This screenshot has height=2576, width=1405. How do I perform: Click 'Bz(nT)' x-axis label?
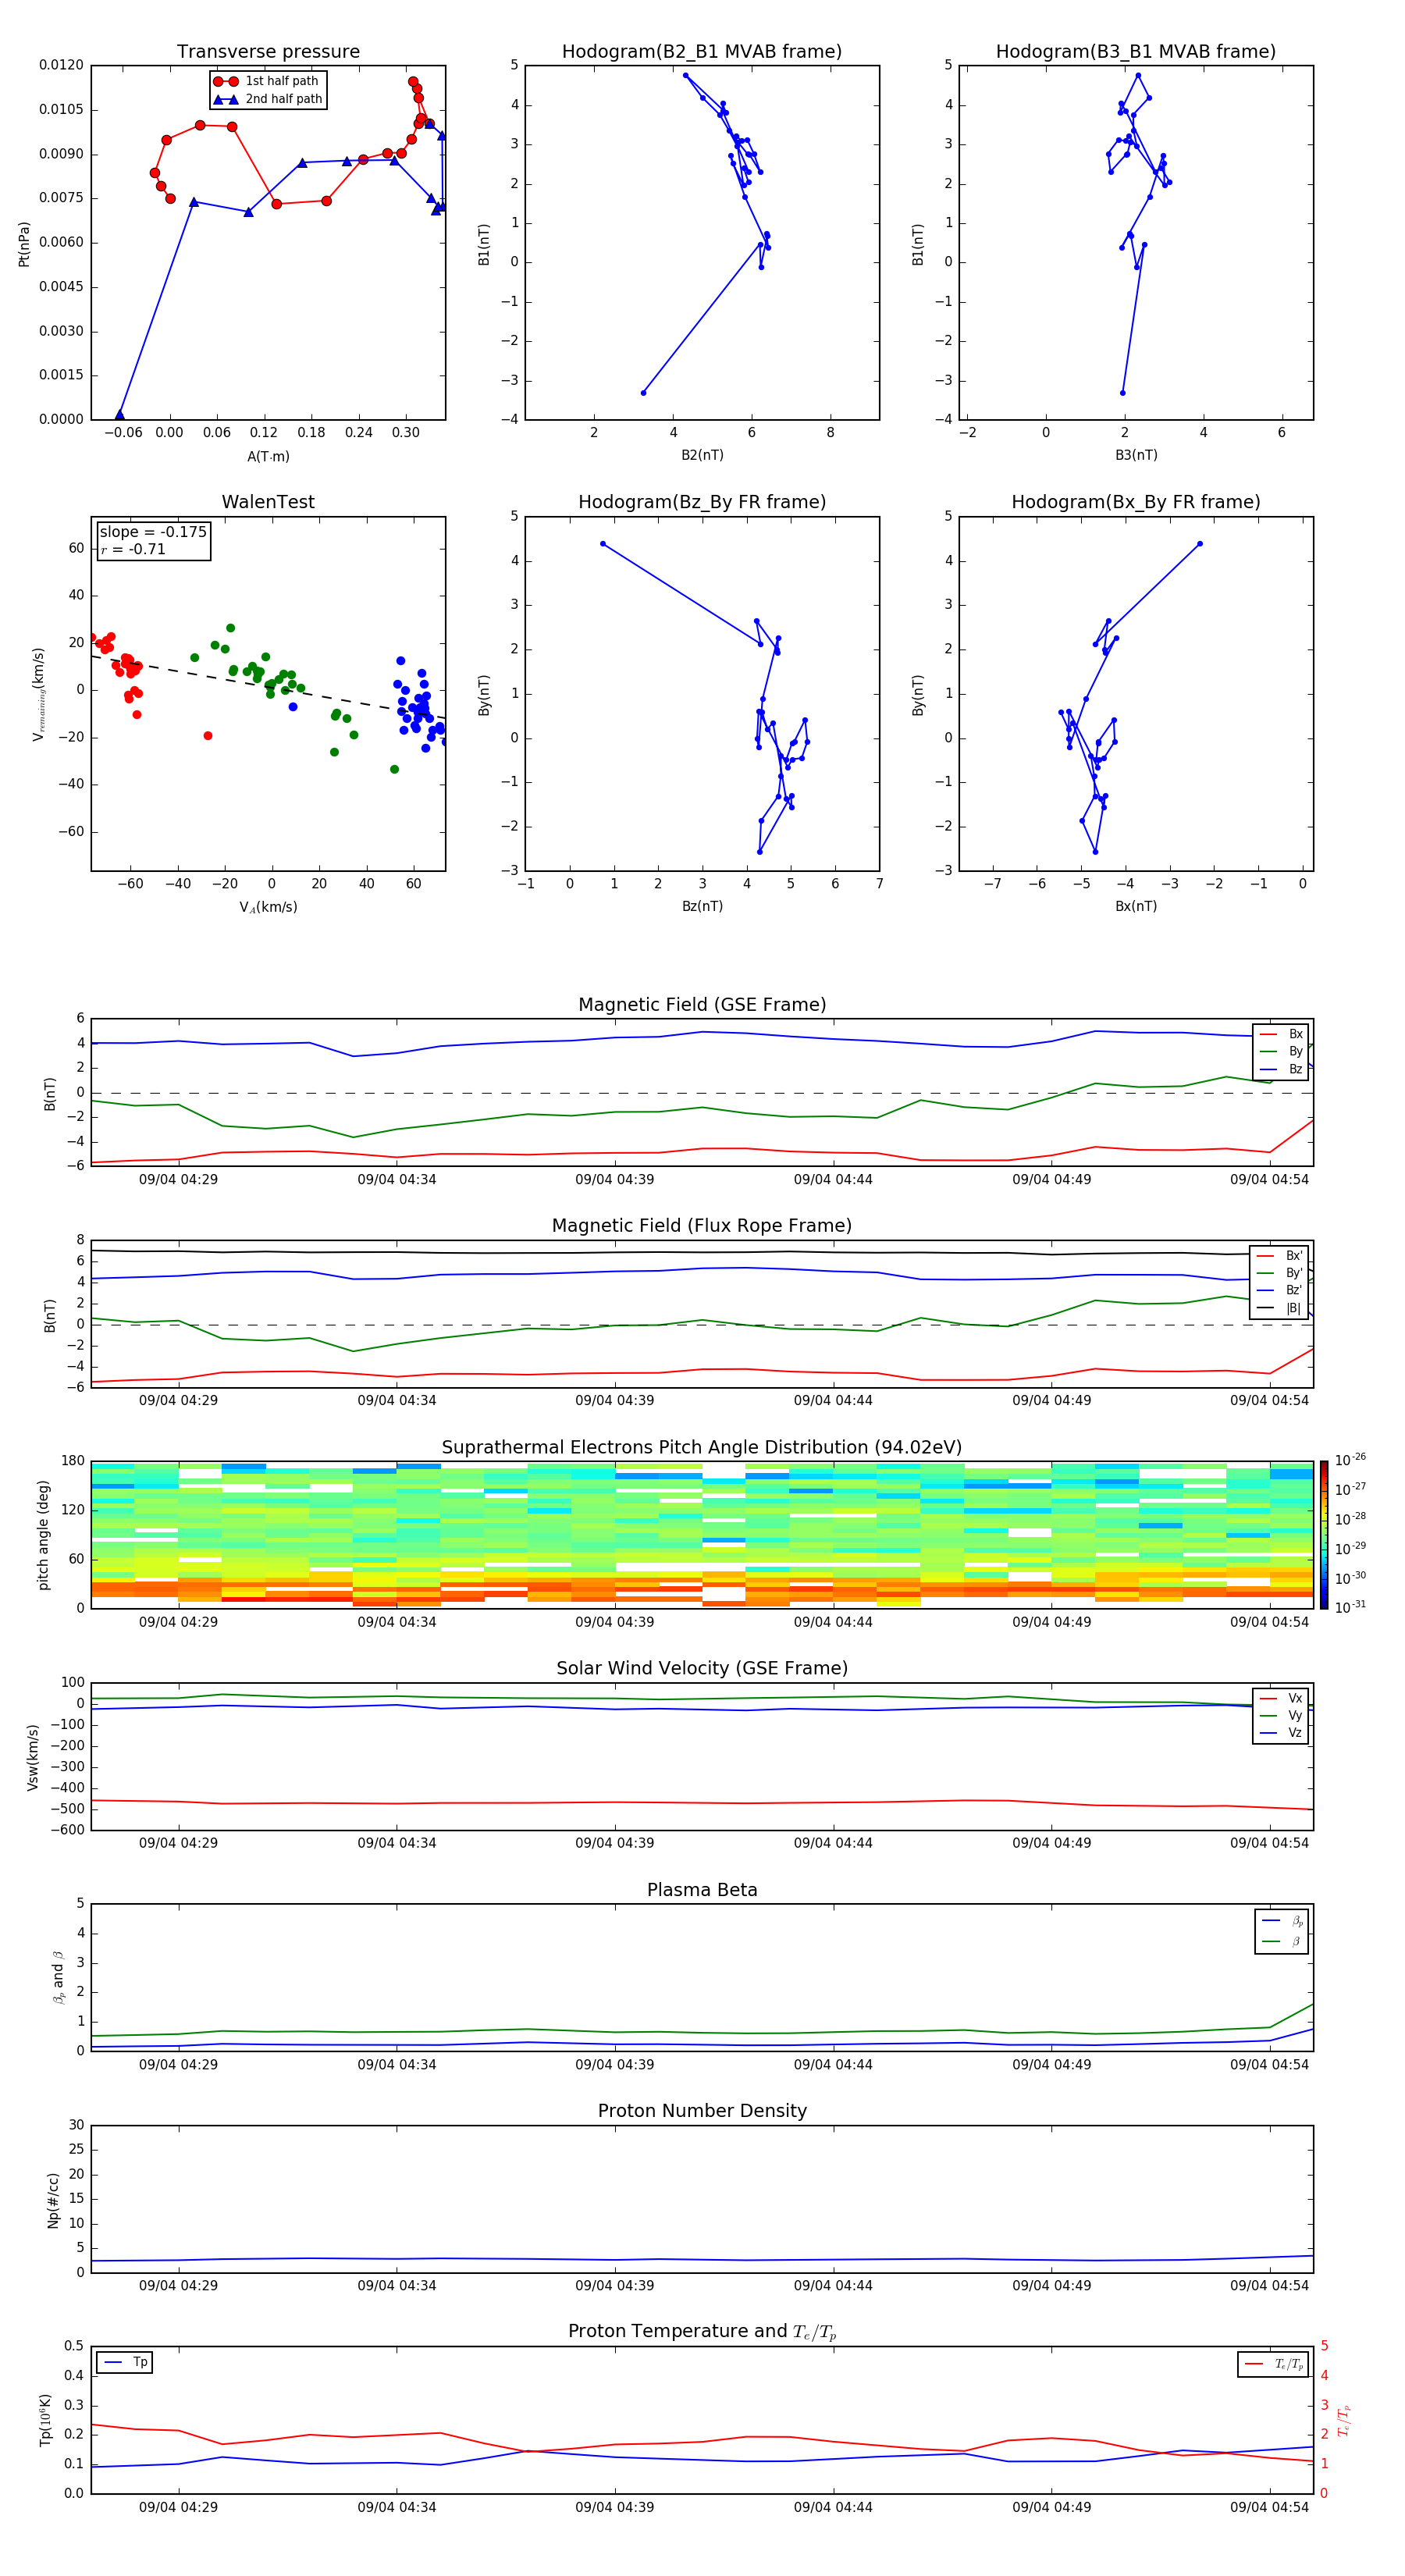click(702, 906)
